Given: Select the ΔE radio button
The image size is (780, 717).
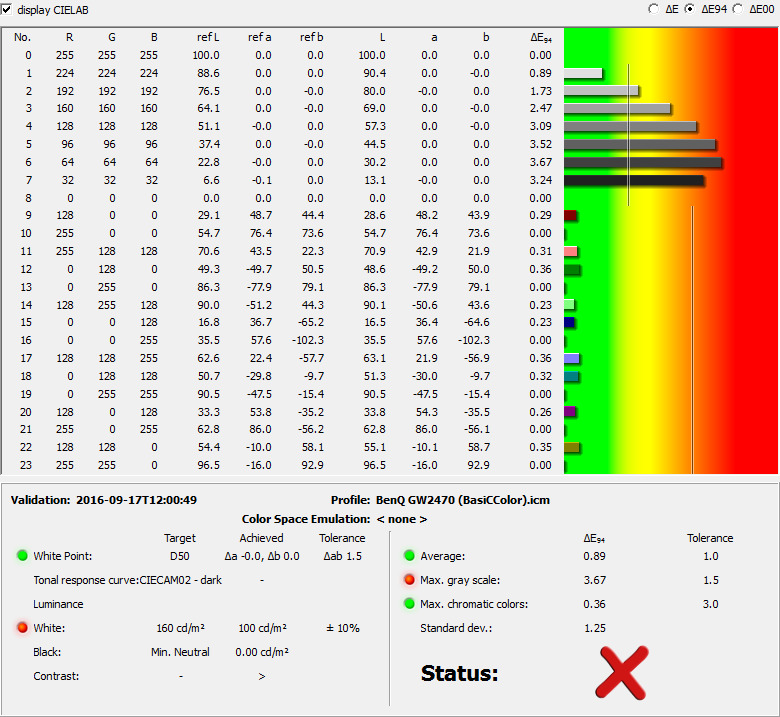Looking at the screenshot, I should point(654,9).
